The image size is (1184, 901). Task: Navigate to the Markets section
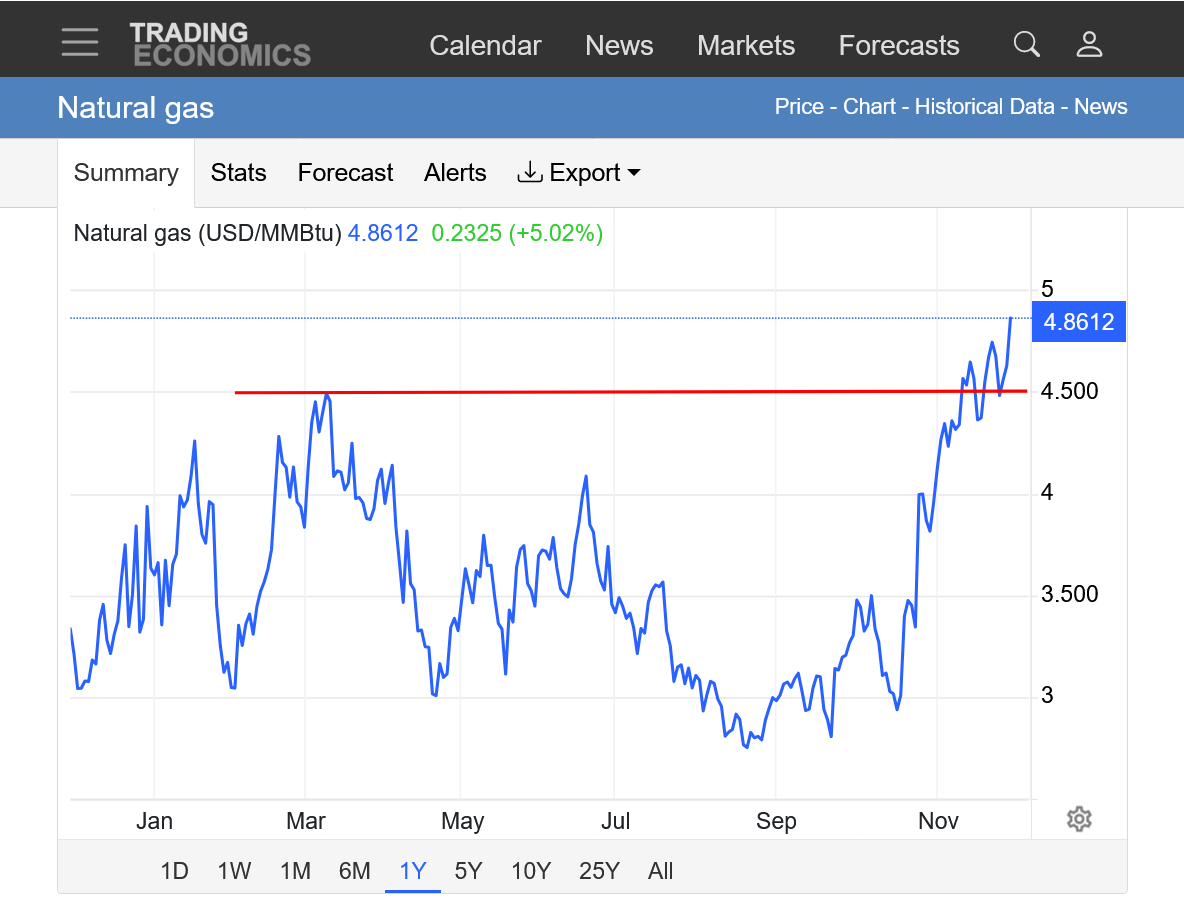point(746,46)
